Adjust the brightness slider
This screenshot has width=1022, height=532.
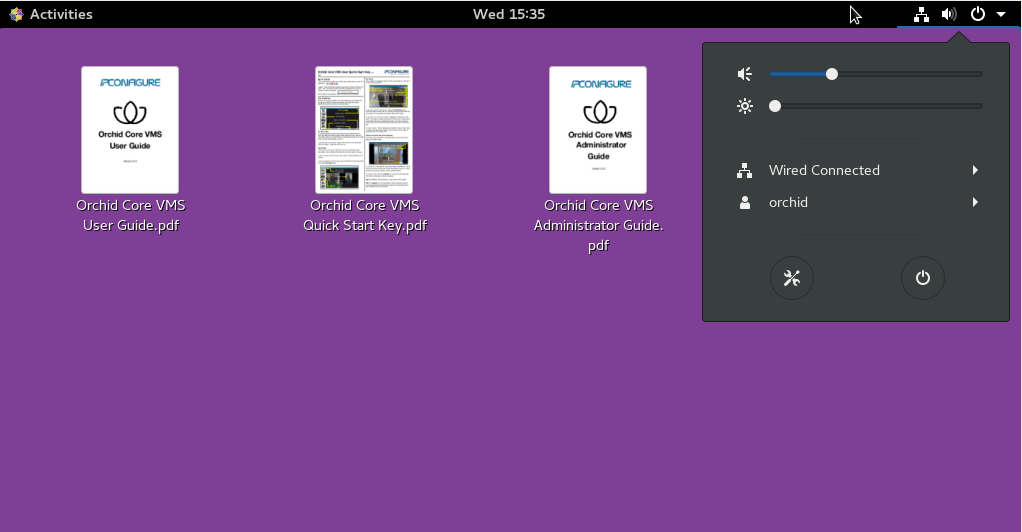click(875, 106)
